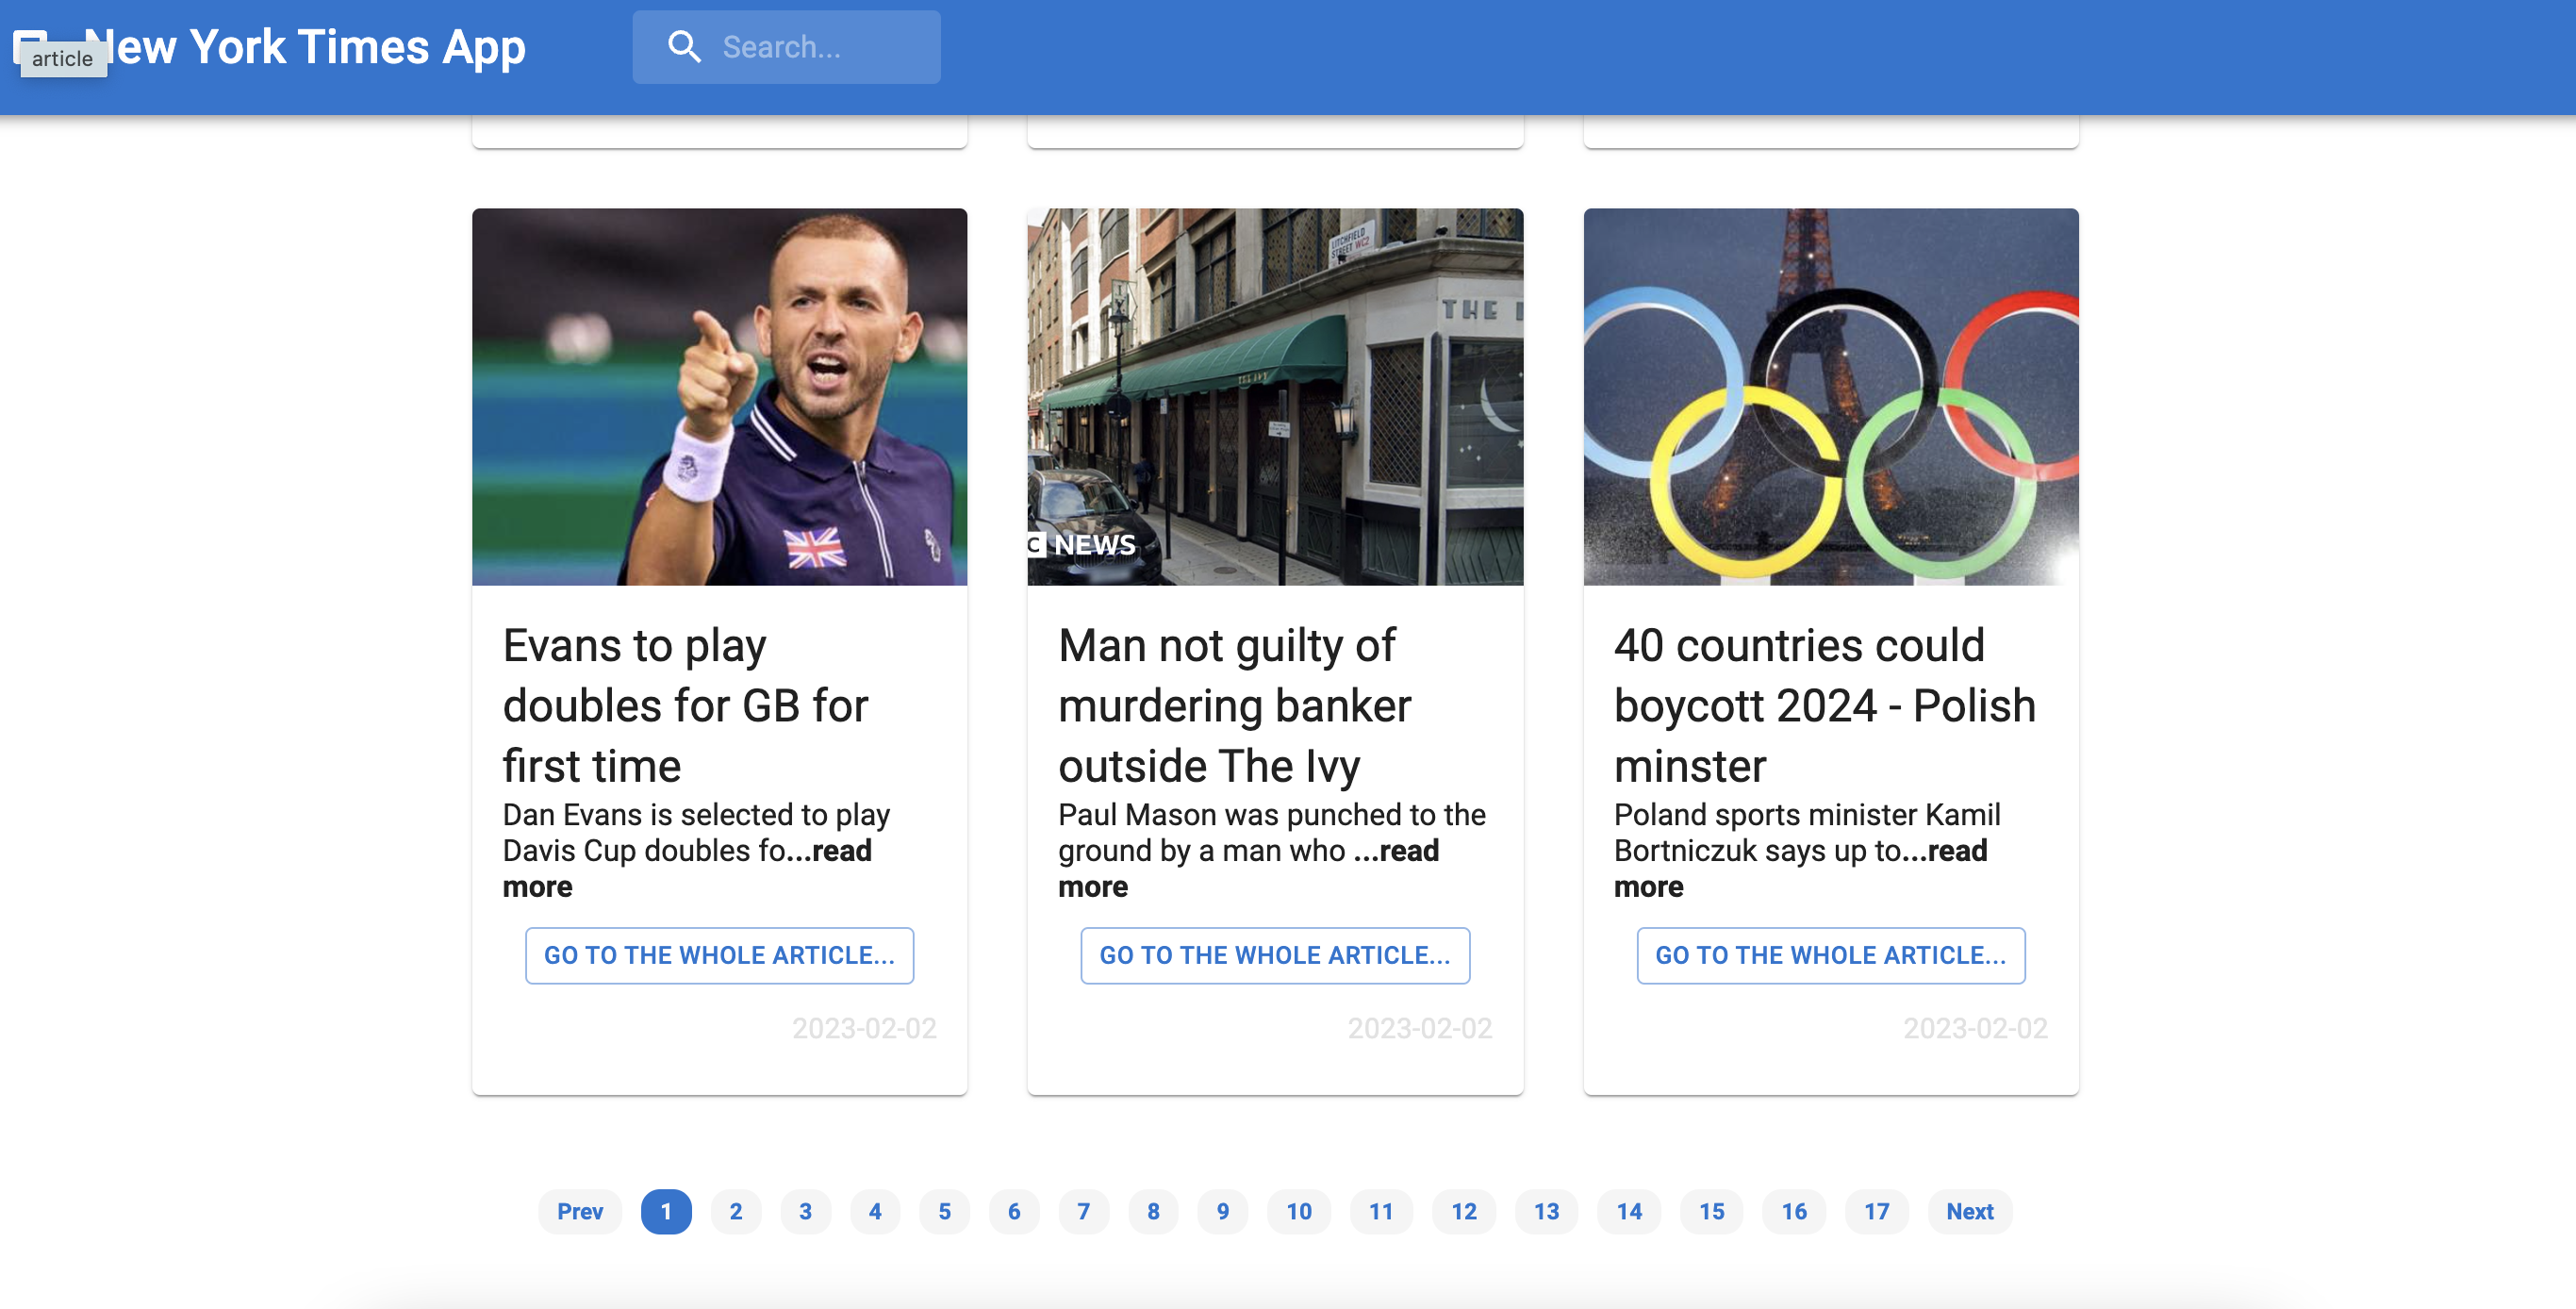This screenshot has height=1309, width=2576.
Task: Open the whole Olympics boycott article
Action: point(1830,955)
